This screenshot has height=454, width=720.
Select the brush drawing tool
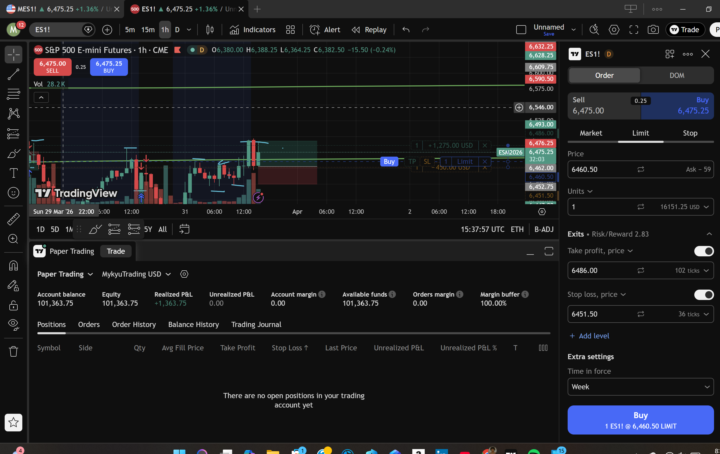click(x=13, y=153)
